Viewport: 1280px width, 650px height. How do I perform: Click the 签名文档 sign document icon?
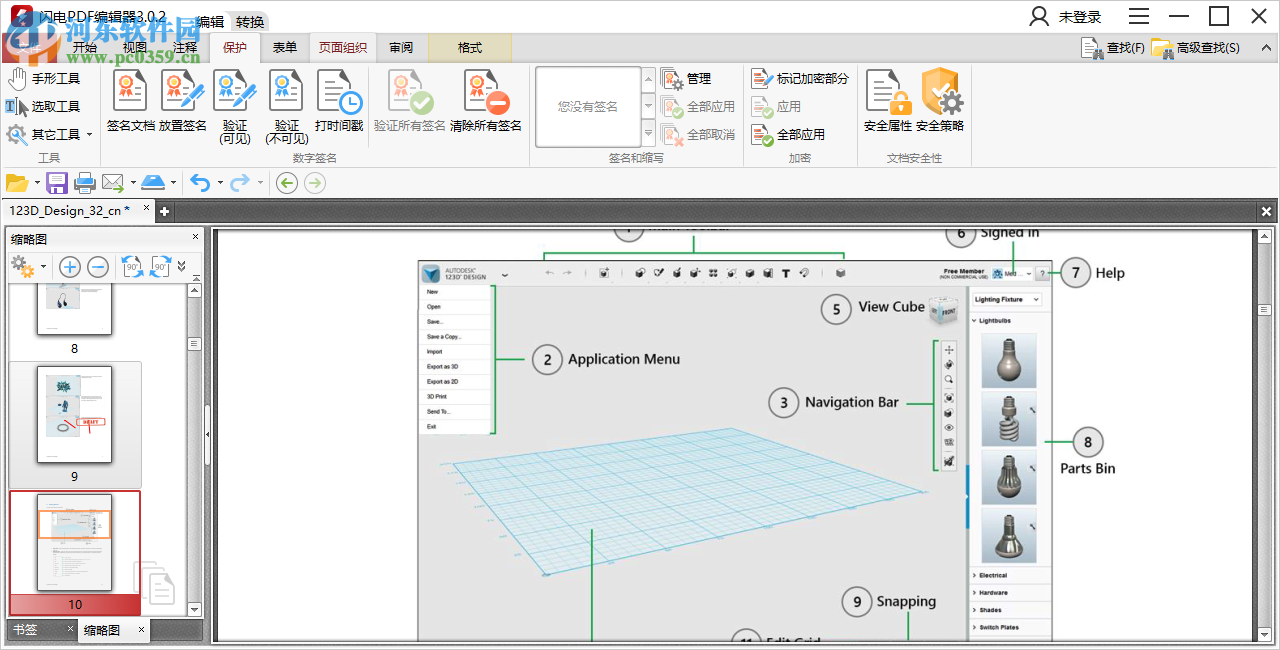[131, 101]
